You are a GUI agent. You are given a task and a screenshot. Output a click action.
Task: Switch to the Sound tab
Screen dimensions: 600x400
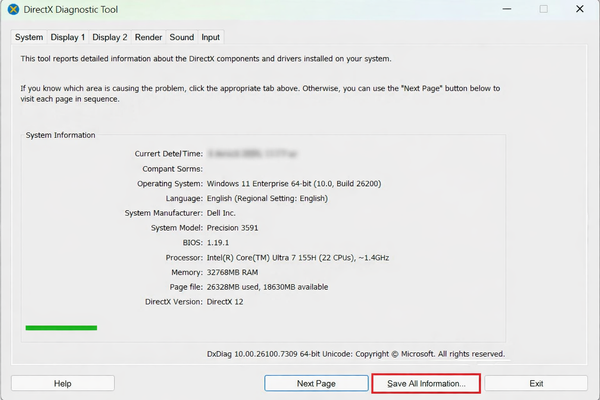coord(181,37)
